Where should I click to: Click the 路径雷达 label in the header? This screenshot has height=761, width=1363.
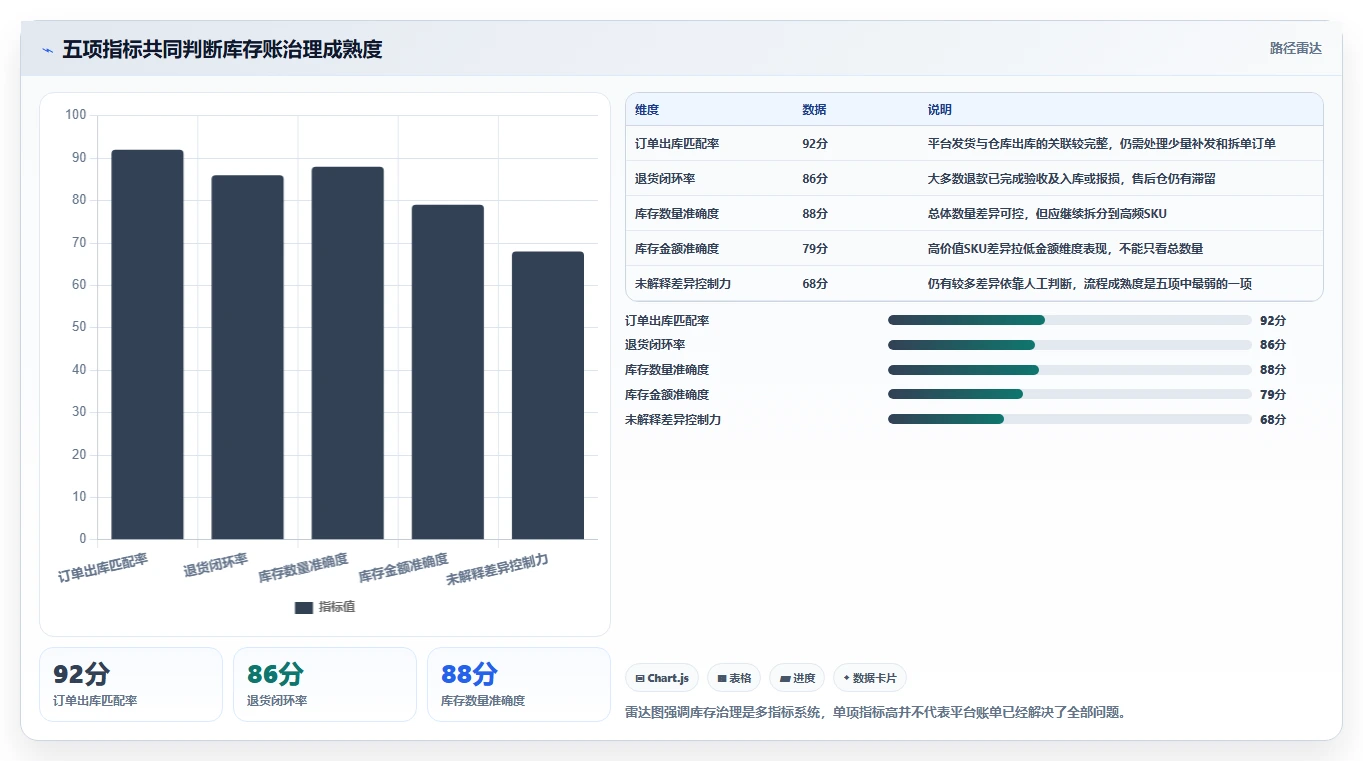(1296, 48)
